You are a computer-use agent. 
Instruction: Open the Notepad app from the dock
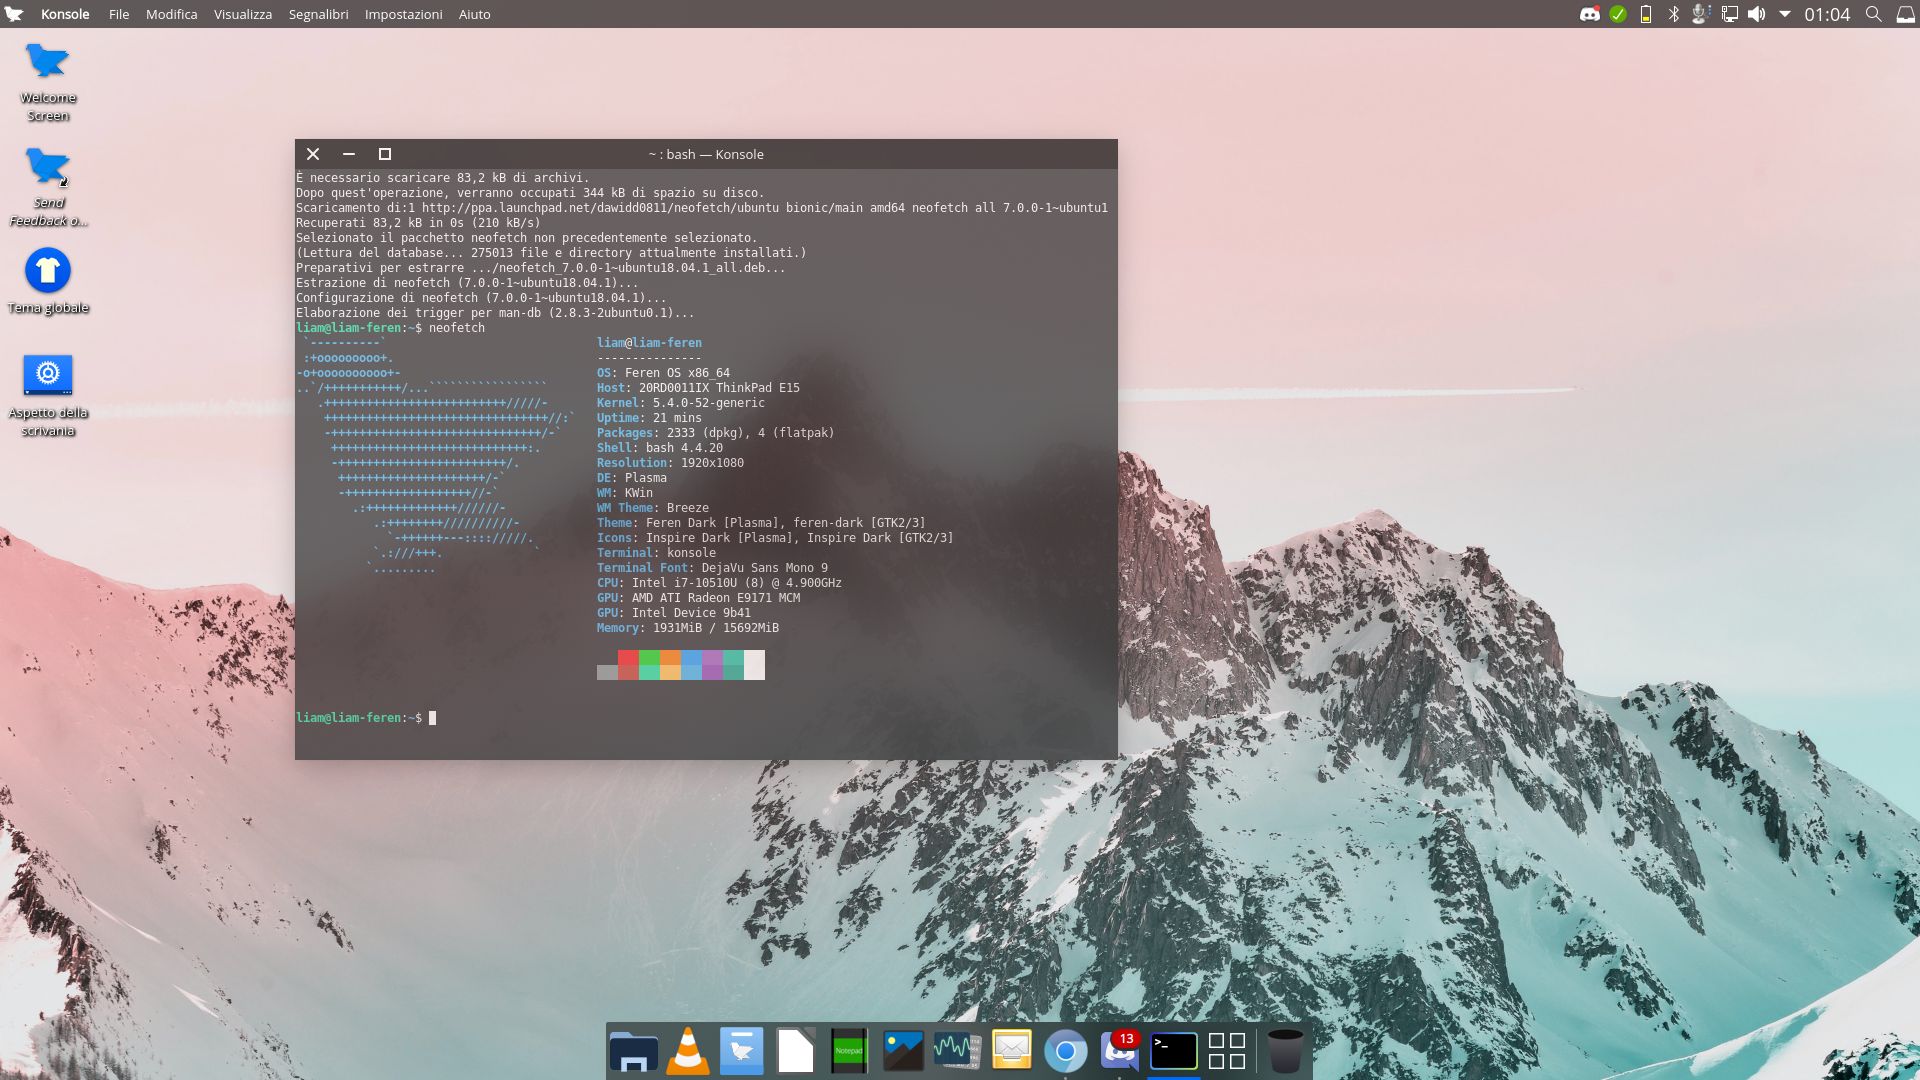[x=848, y=1051]
